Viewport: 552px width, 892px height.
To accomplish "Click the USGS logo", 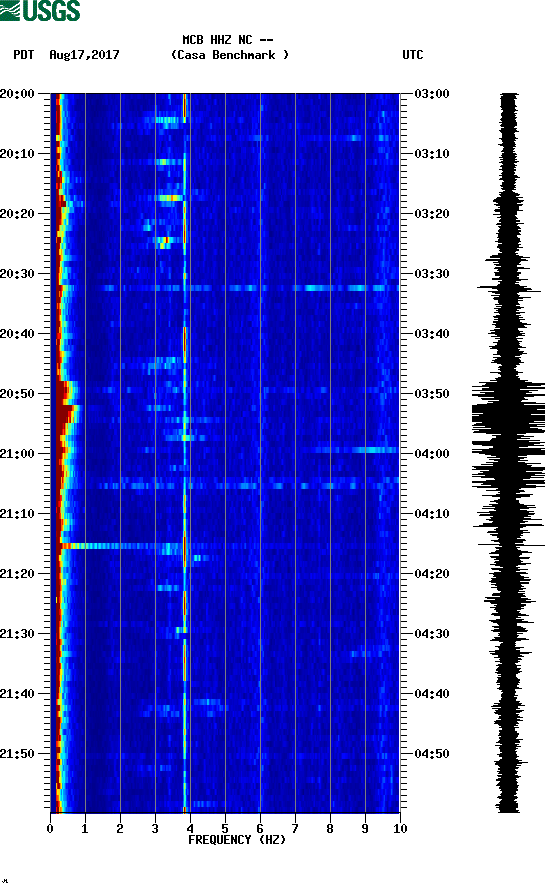I will tap(40, 10).
